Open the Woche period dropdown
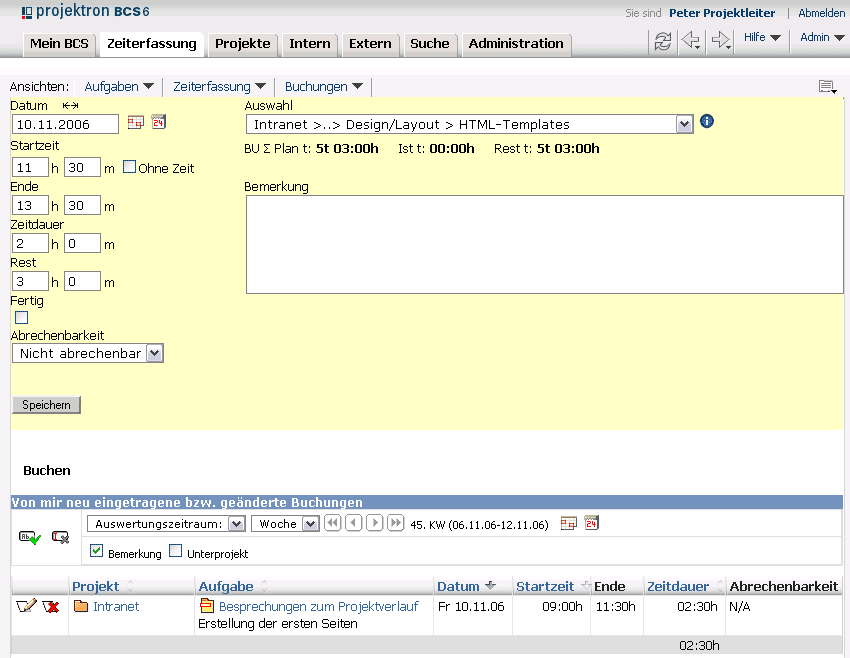 pos(311,524)
